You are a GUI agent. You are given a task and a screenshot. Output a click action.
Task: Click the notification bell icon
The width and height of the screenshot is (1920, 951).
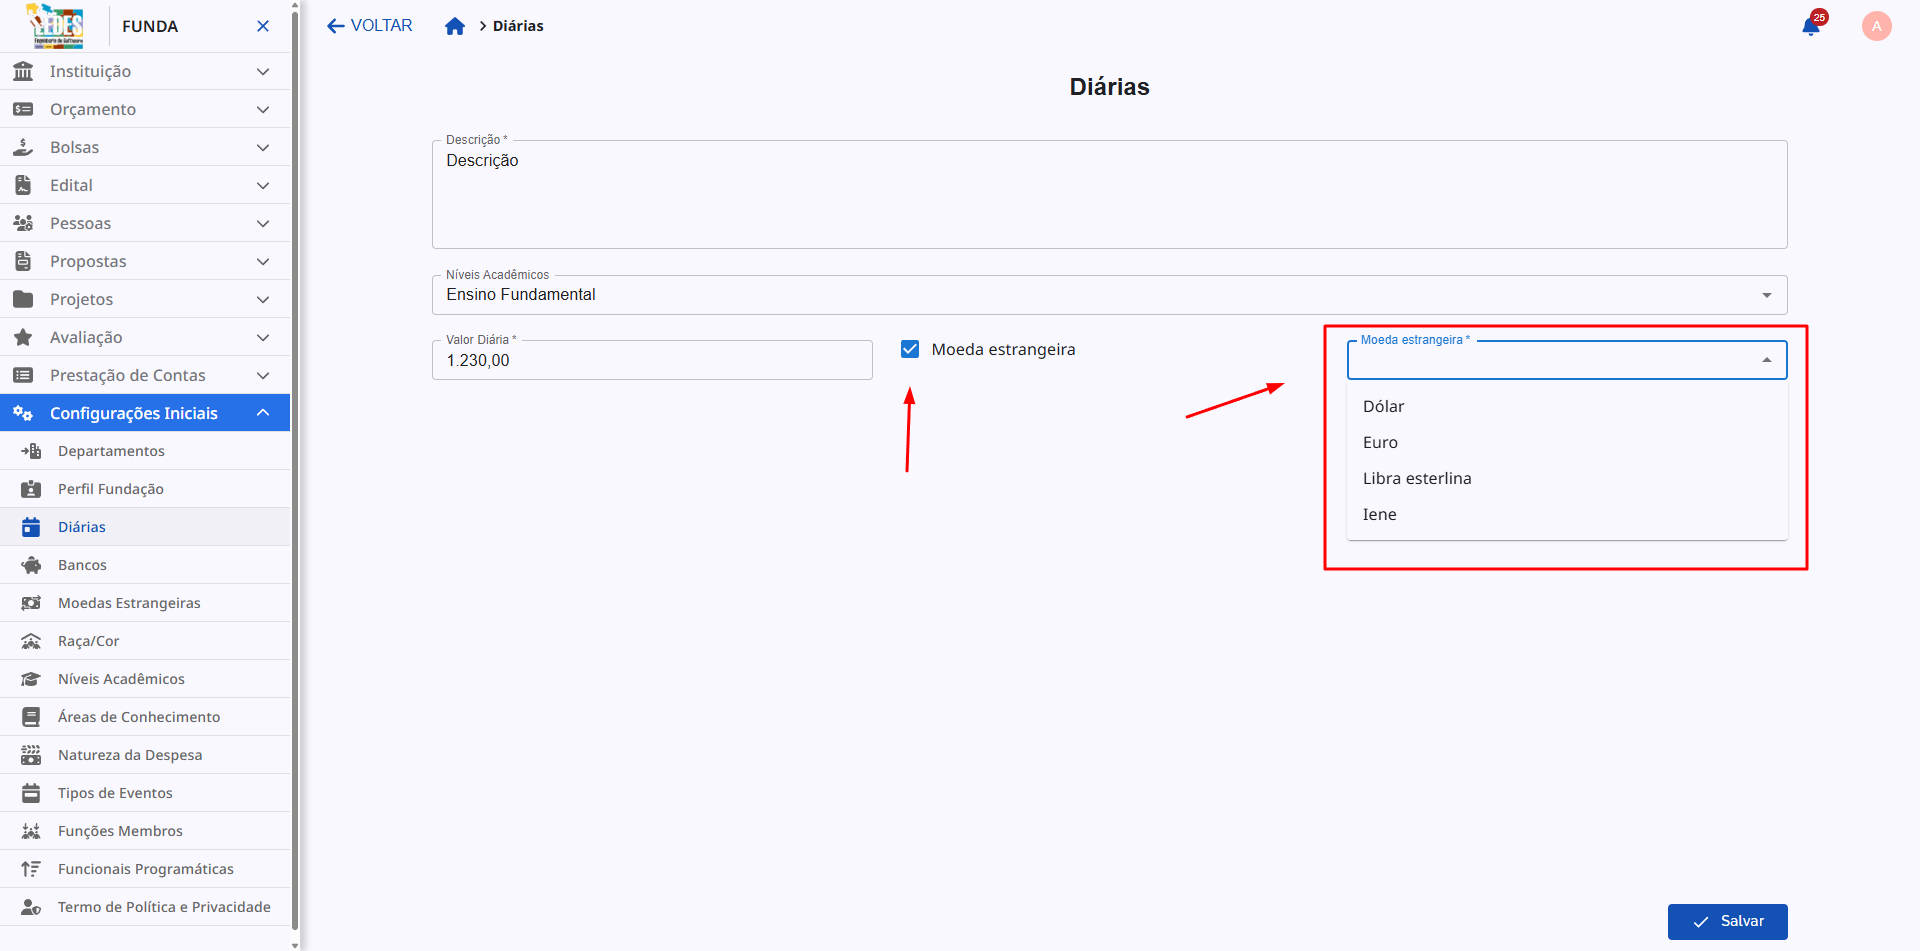click(x=1810, y=27)
